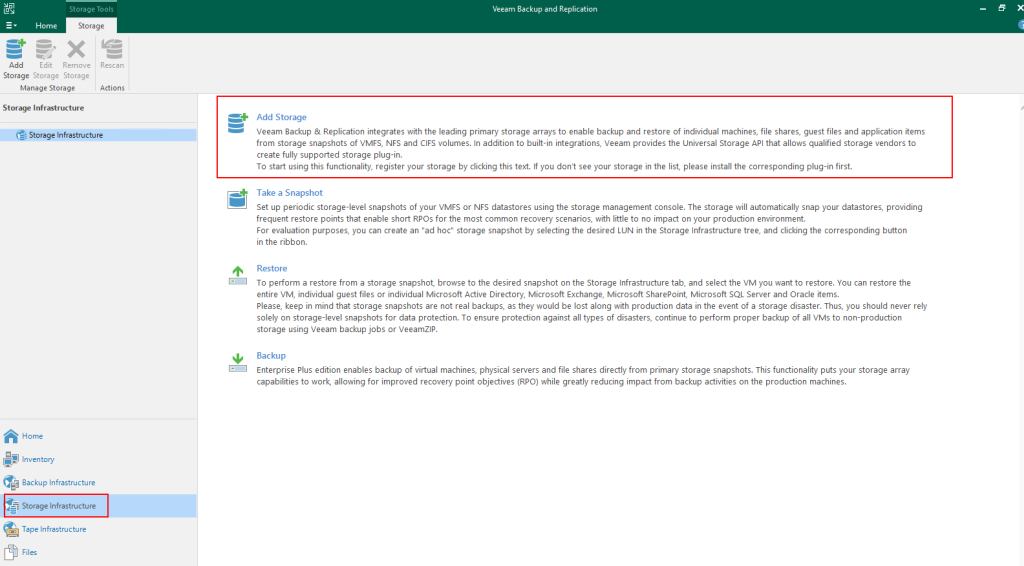Click the green down-arrow Backup icon
The width and height of the screenshot is (1024, 566).
point(238,362)
